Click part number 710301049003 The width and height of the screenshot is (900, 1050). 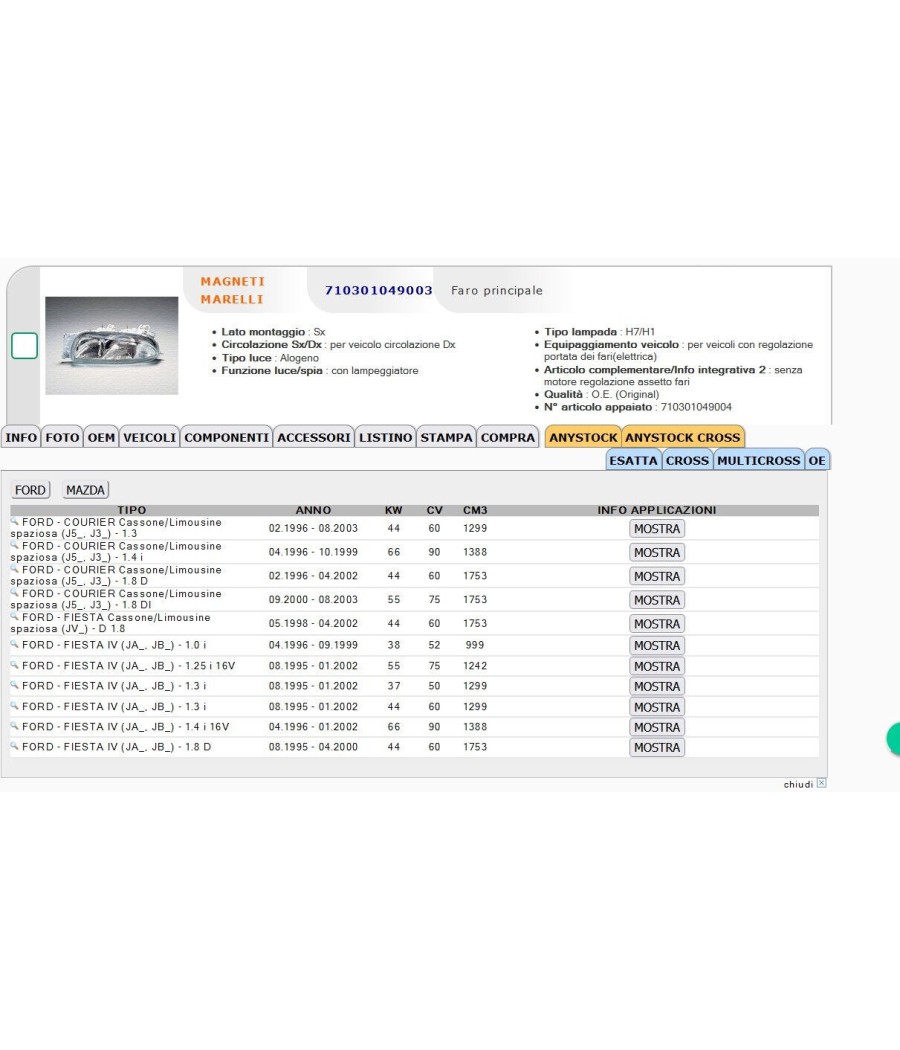point(378,291)
